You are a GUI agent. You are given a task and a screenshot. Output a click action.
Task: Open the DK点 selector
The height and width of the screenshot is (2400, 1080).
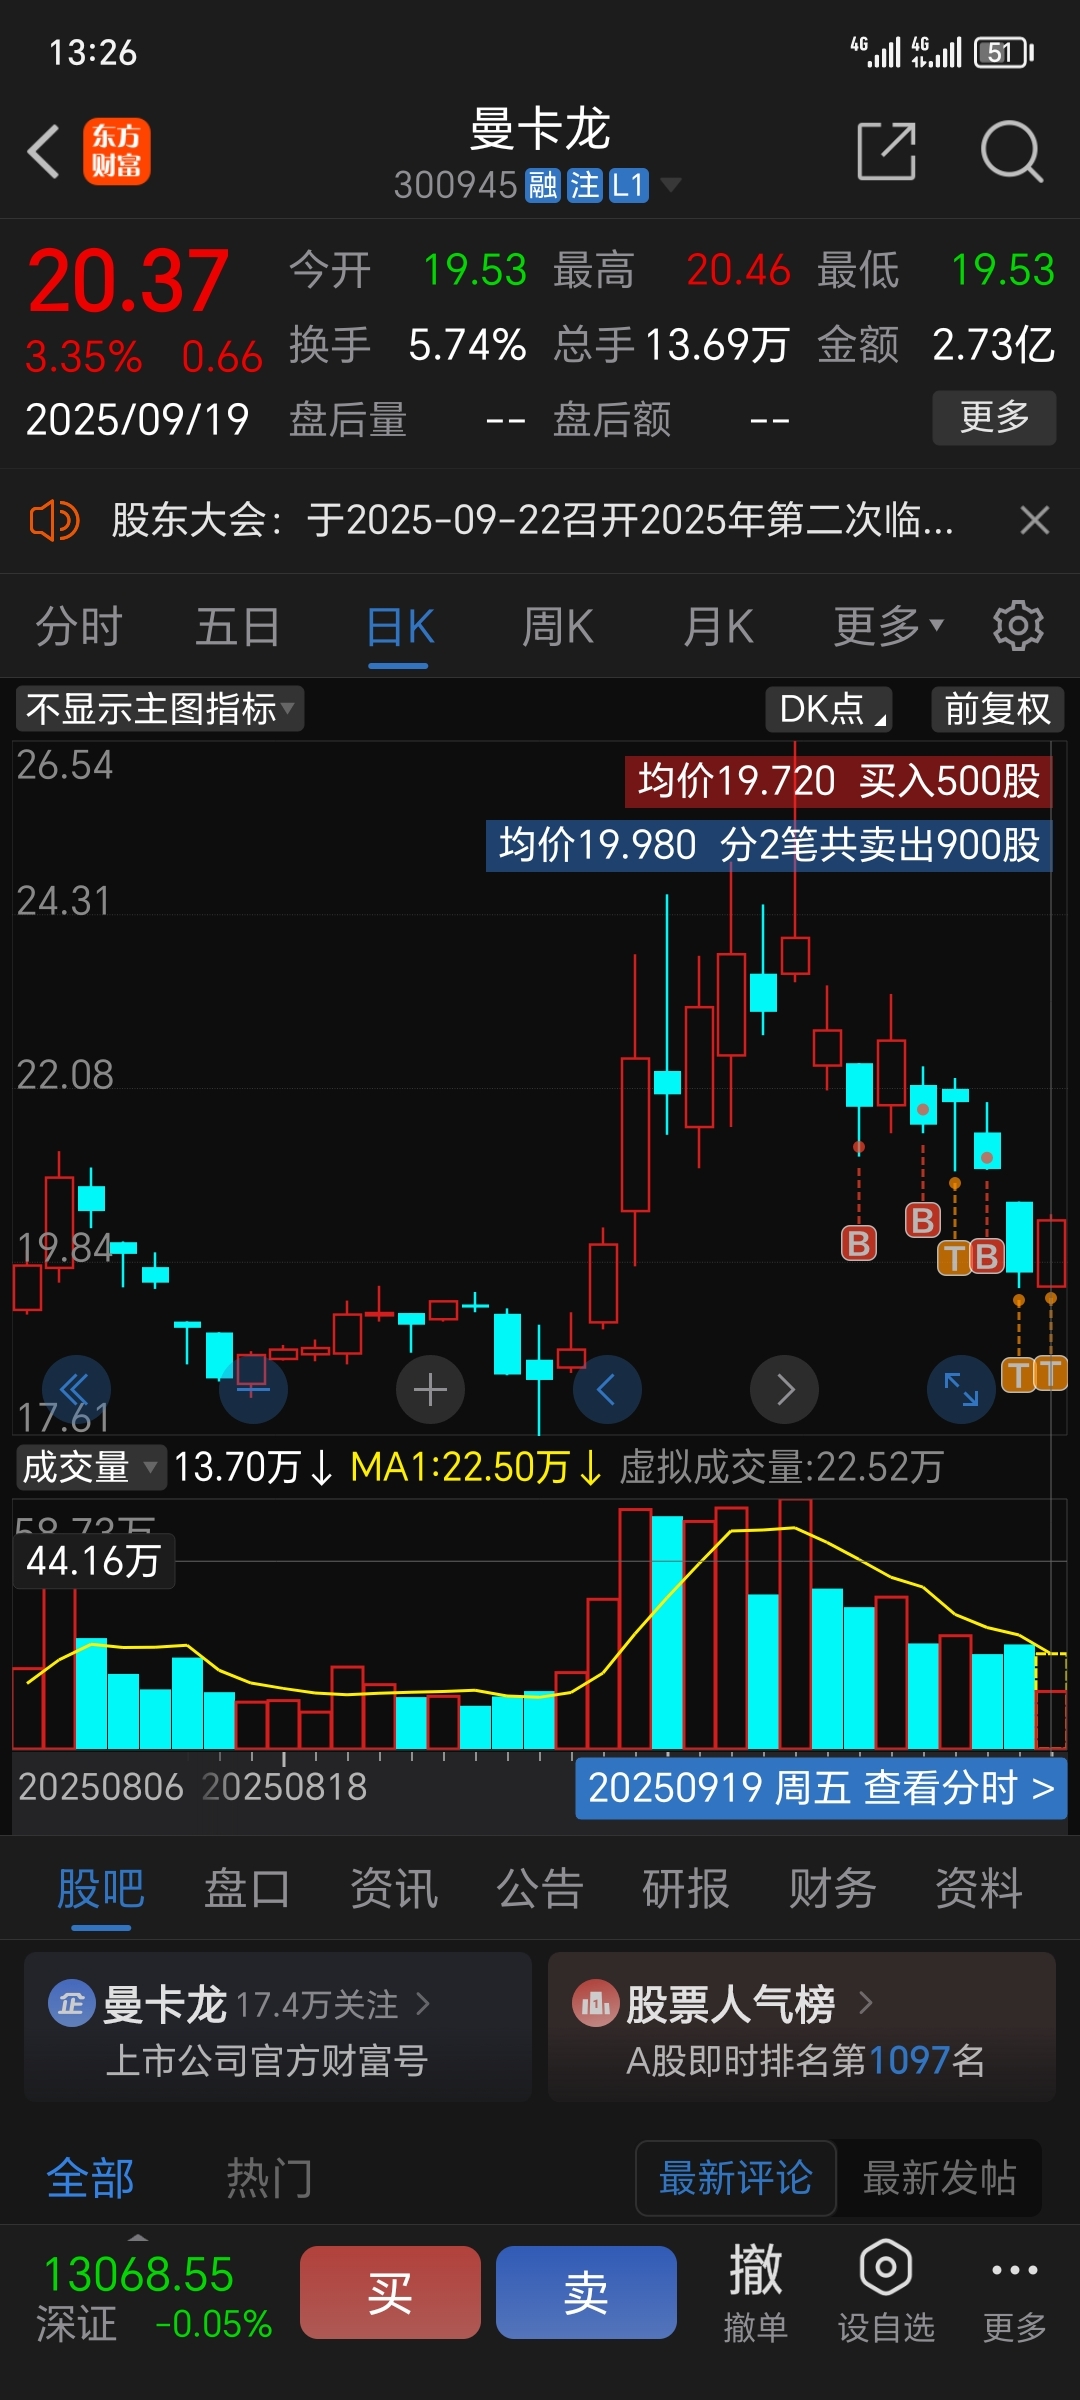pyautogui.click(x=828, y=709)
